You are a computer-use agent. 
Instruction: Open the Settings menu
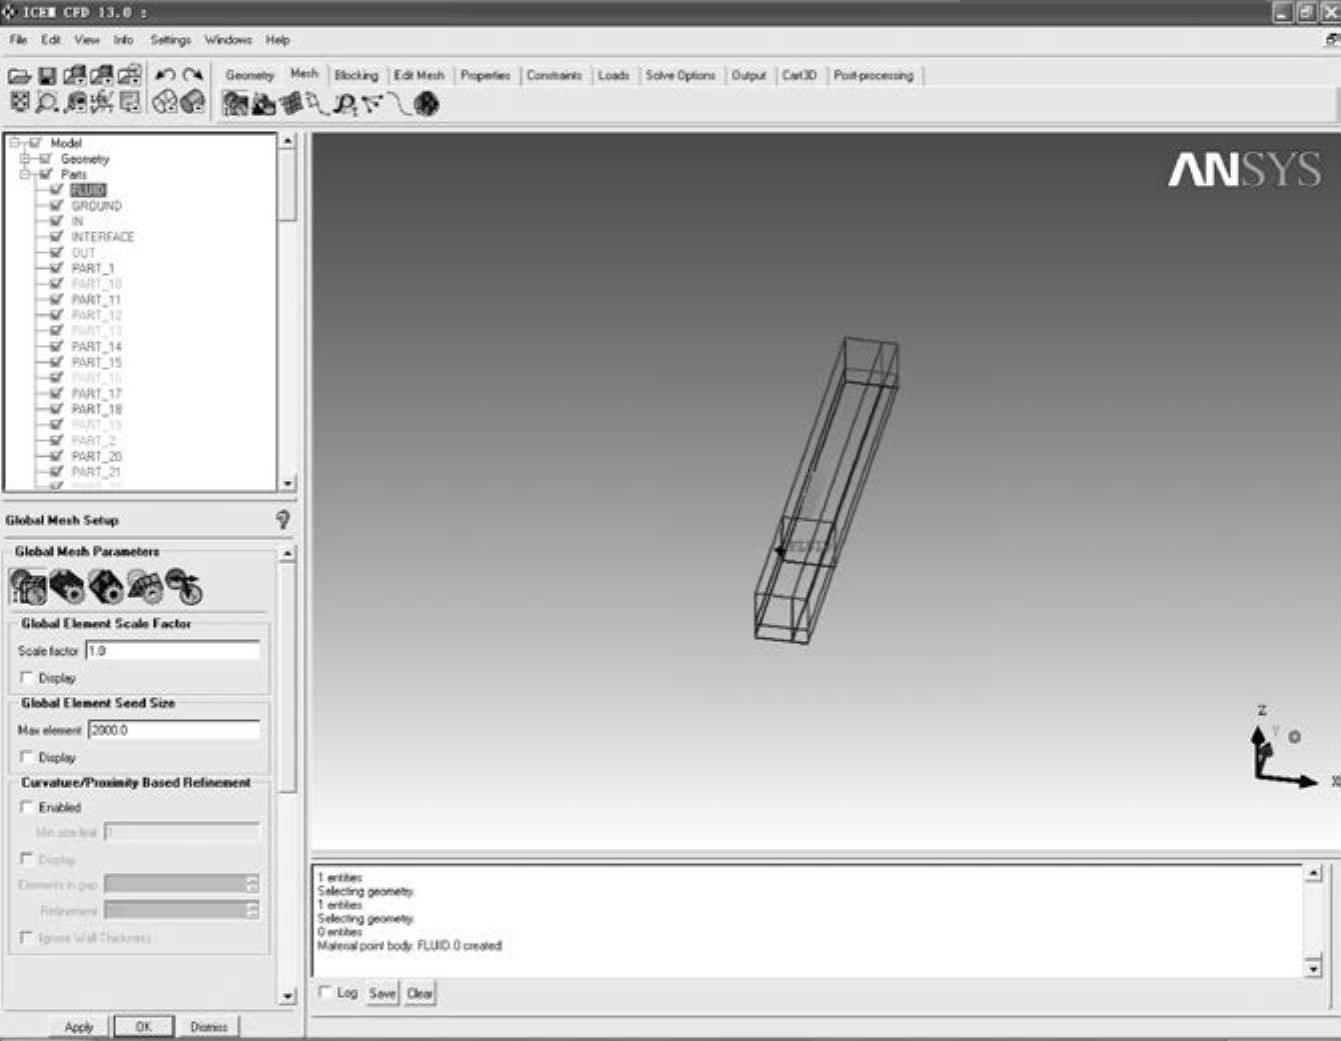[x=170, y=40]
